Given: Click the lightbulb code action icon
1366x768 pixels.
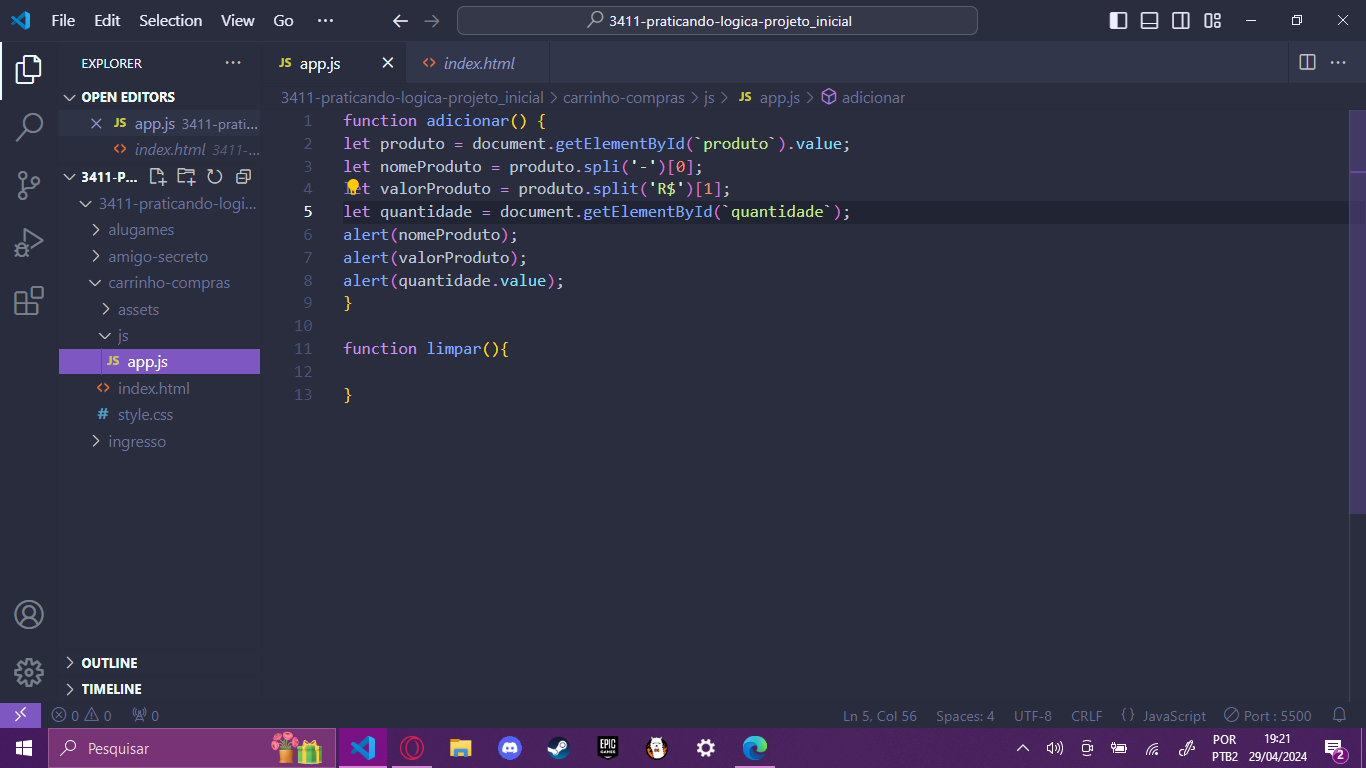Looking at the screenshot, I should (x=352, y=187).
